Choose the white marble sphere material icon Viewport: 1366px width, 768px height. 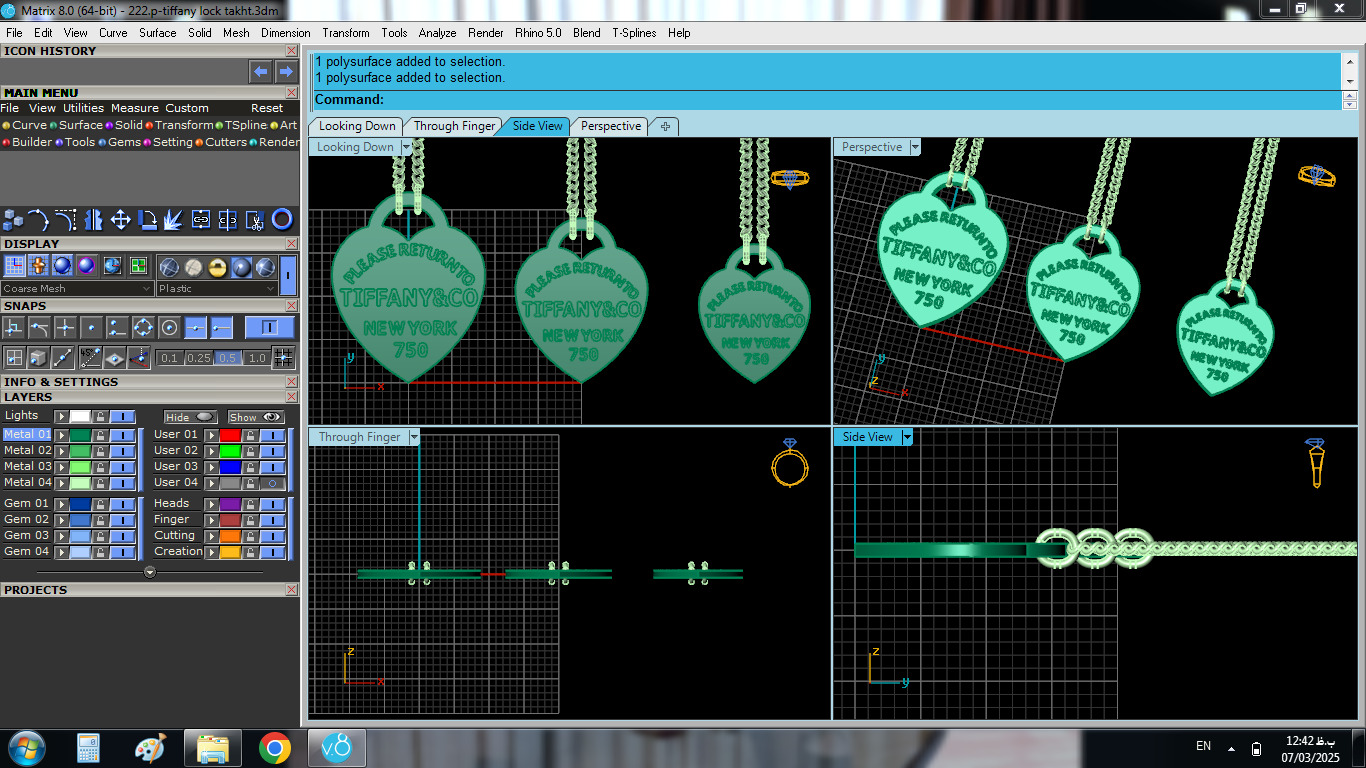(193, 267)
